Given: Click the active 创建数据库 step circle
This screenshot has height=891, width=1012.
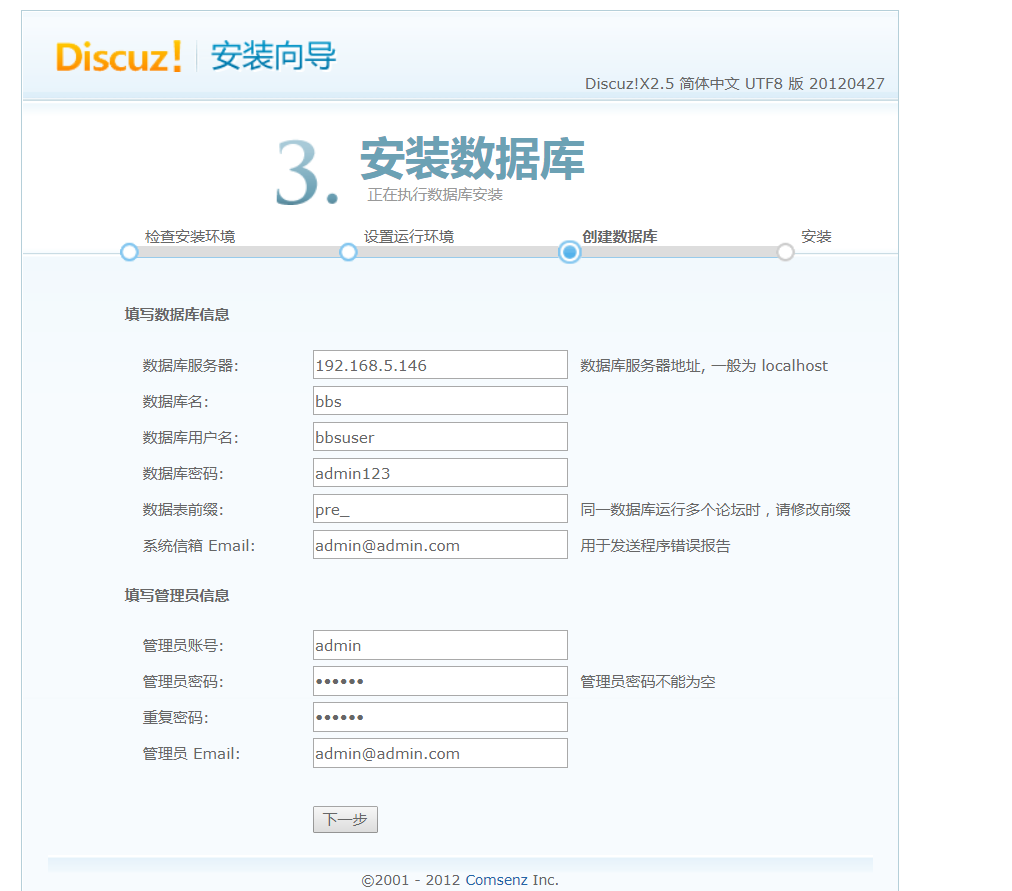Looking at the screenshot, I should 569,252.
